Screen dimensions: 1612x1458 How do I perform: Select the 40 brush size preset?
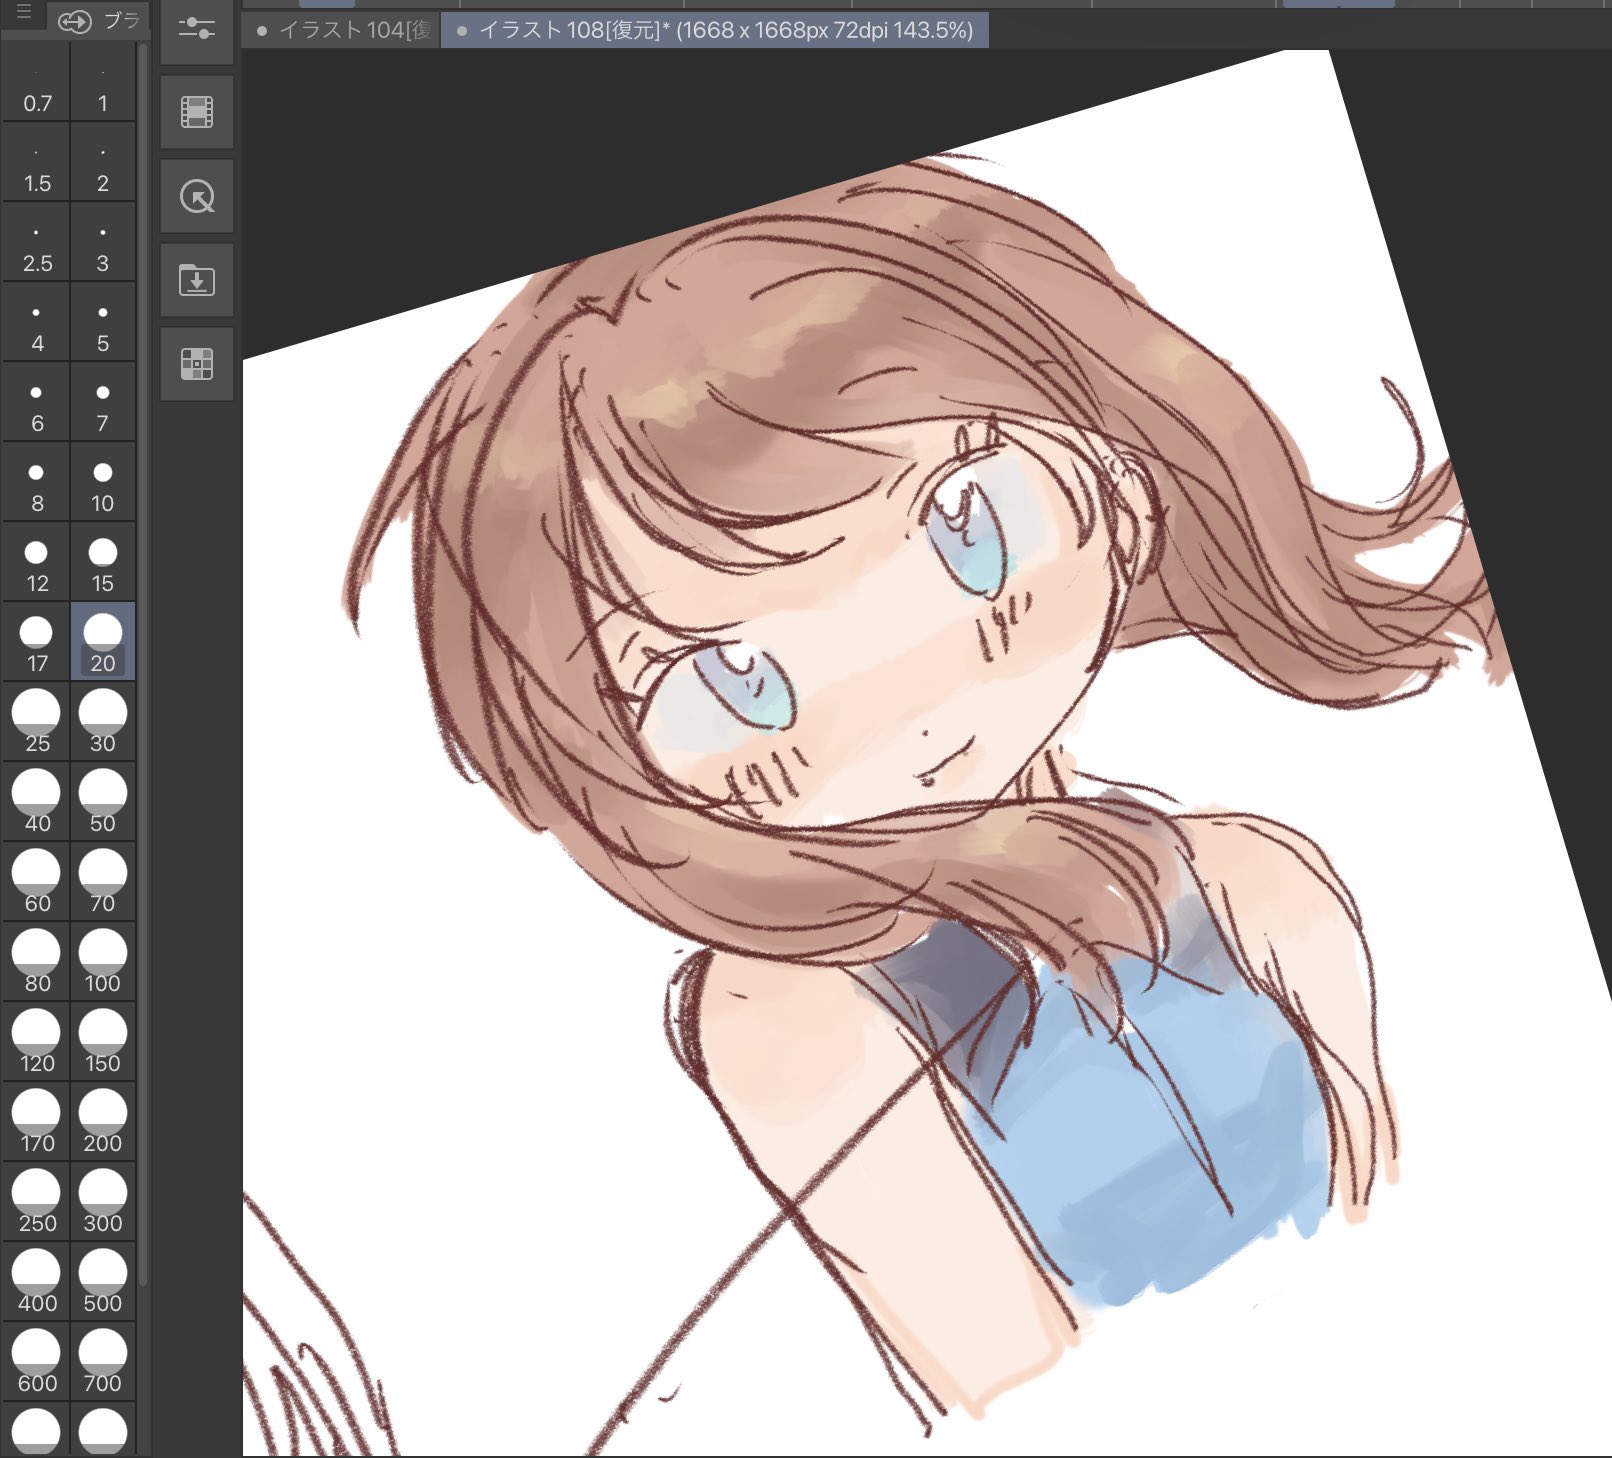(37, 802)
